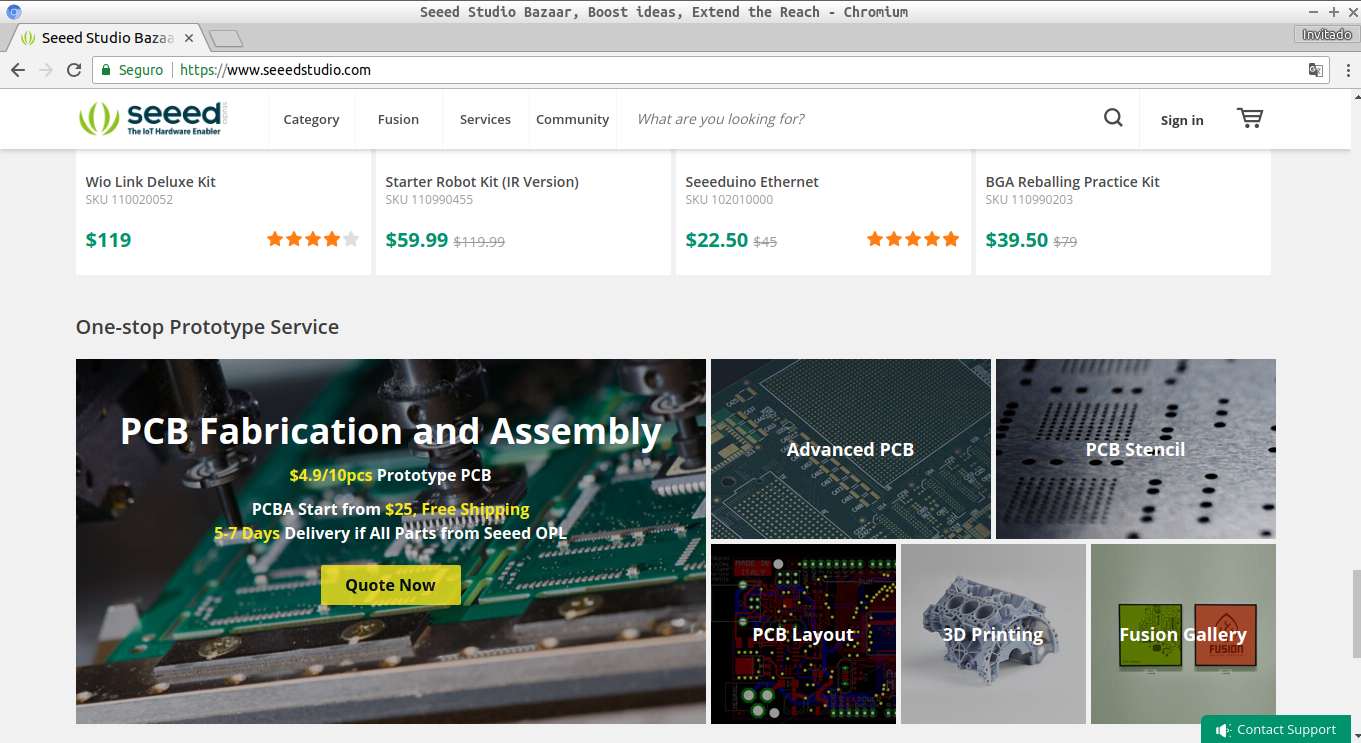Image resolution: width=1361 pixels, height=743 pixels.
Task: Click the SKU 102010000 text
Action: tap(729, 200)
